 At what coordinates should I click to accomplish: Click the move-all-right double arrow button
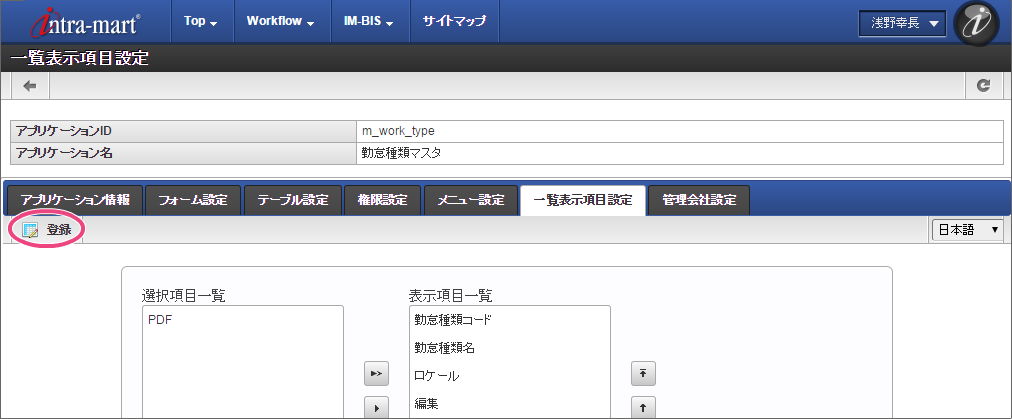coord(376,373)
